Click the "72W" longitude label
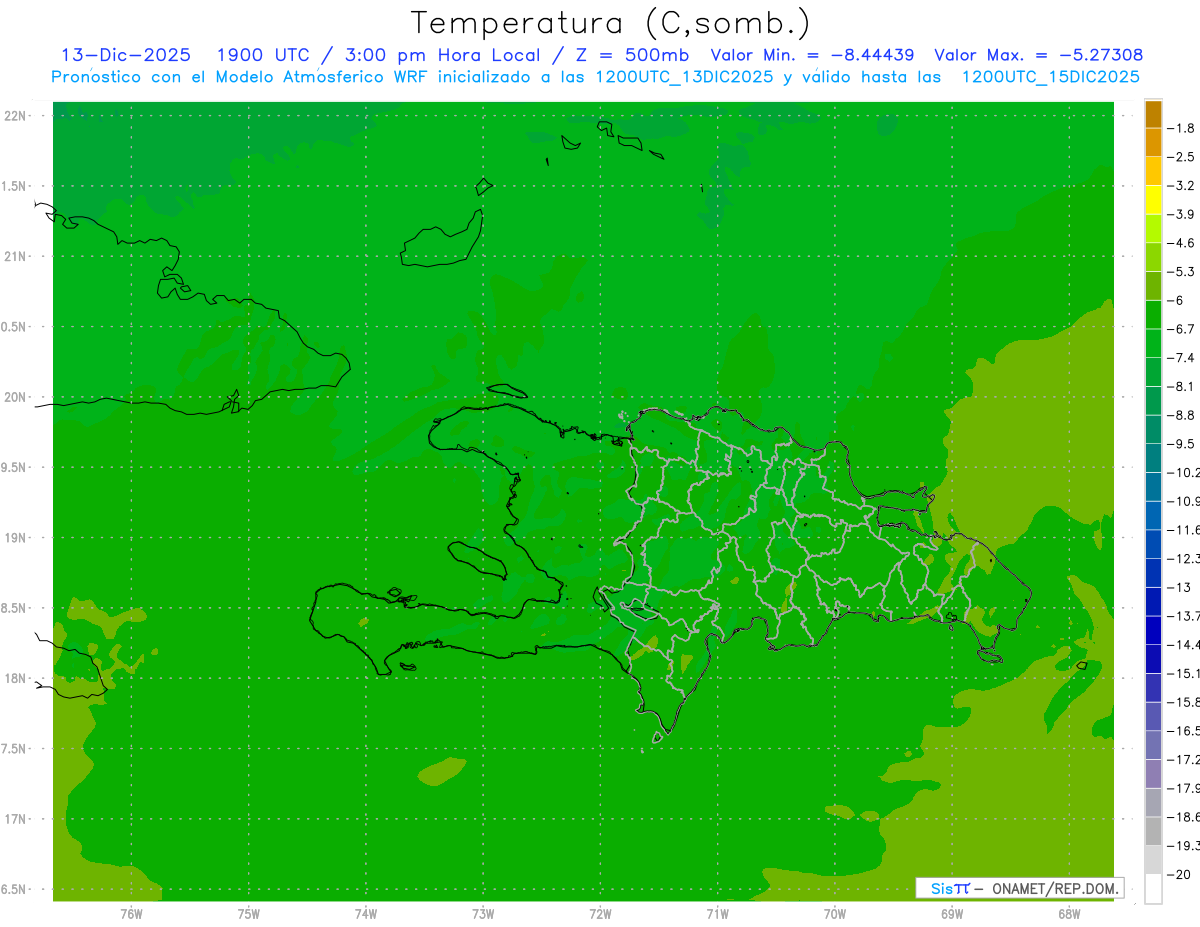Viewport: 1200px width, 927px height. coord(600,913)
